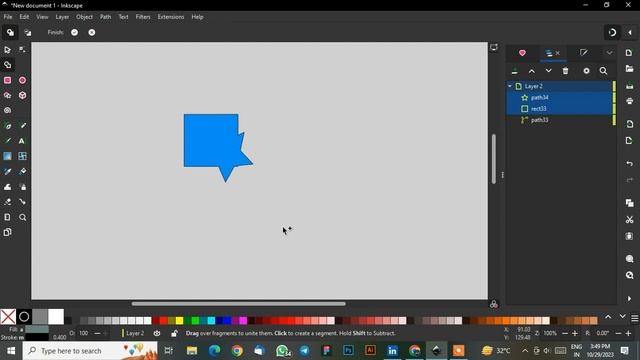Cut selection with scissors icon
Screen dimensions: 640x360
(x=629, y=220)
